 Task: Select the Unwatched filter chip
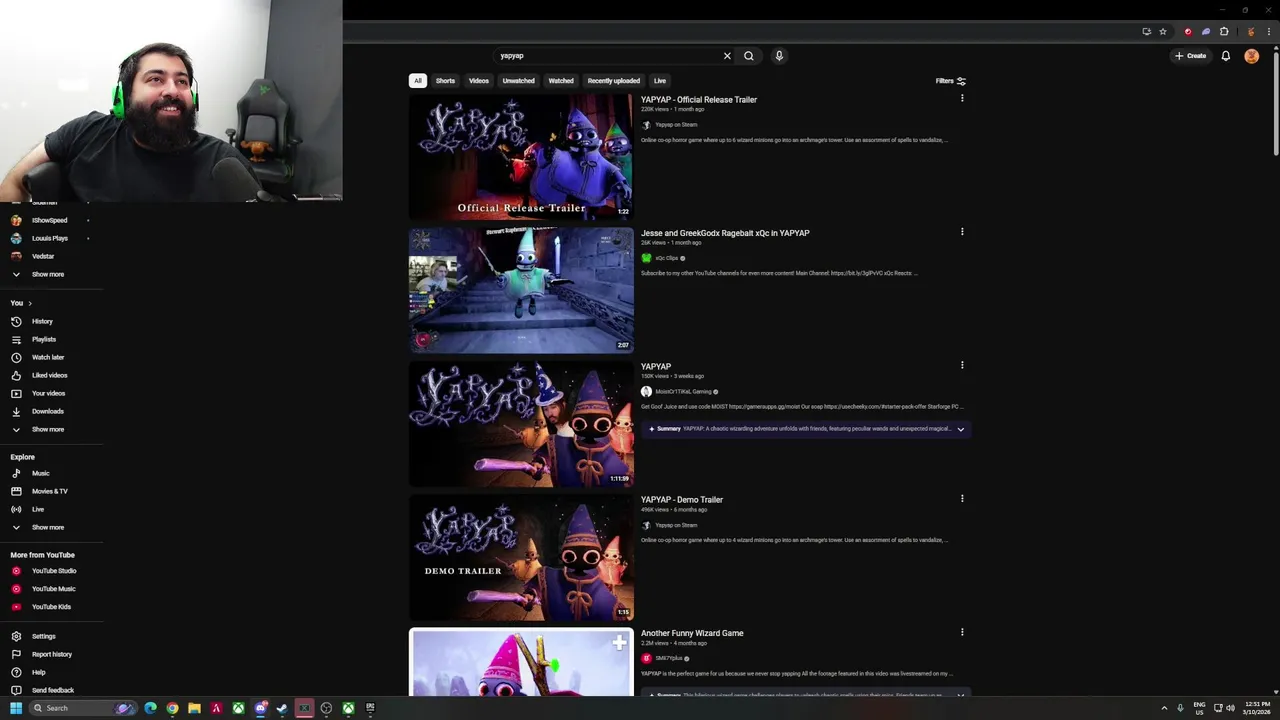pyautogui.click(x=518, y=81)
